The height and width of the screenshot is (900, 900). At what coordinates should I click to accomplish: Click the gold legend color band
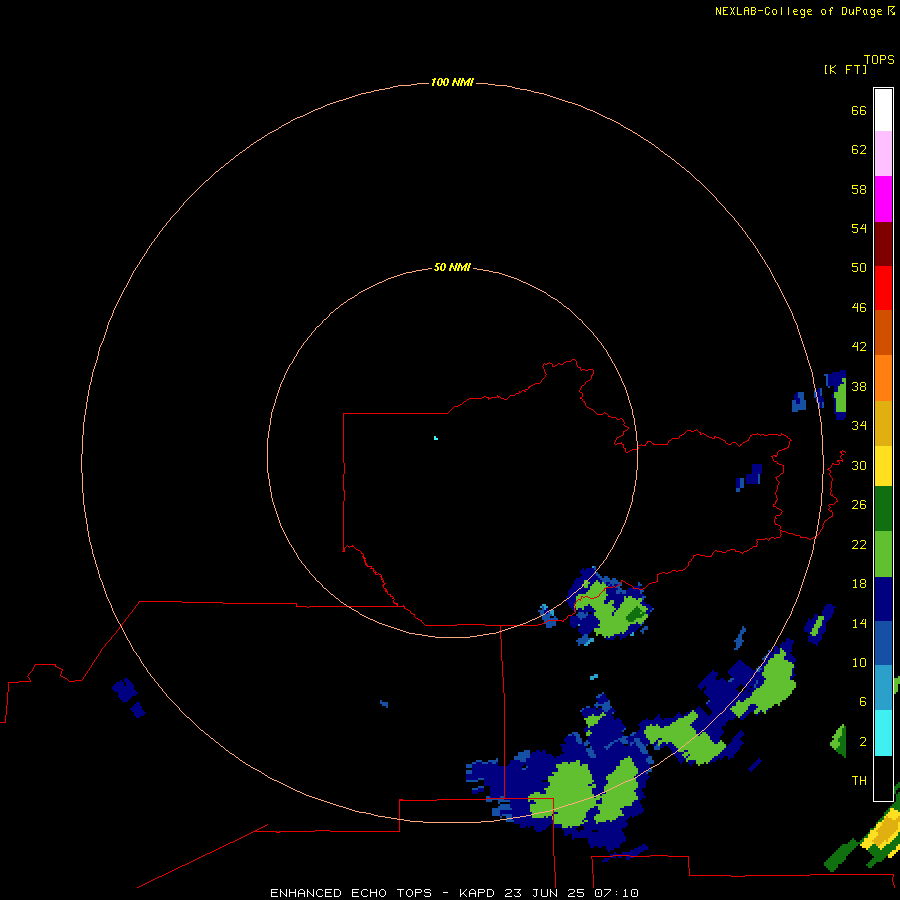coord(883,423)
